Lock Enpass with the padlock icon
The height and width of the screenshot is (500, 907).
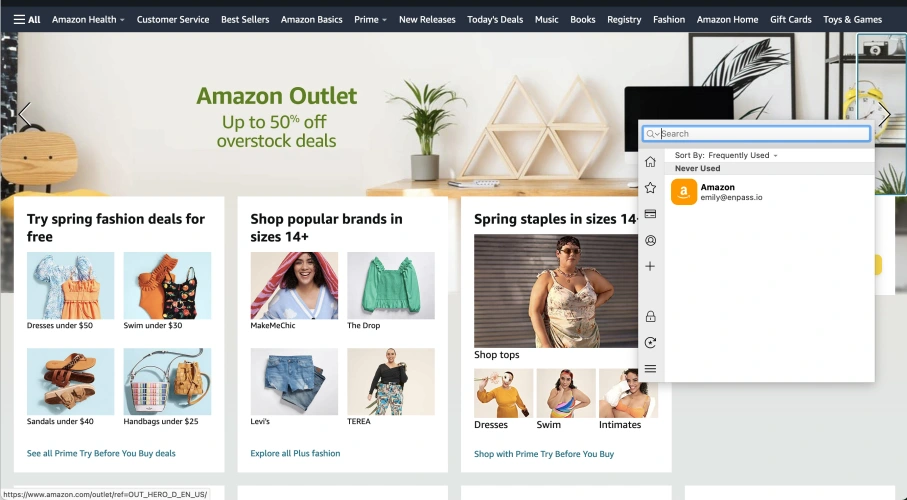[650, 317]
